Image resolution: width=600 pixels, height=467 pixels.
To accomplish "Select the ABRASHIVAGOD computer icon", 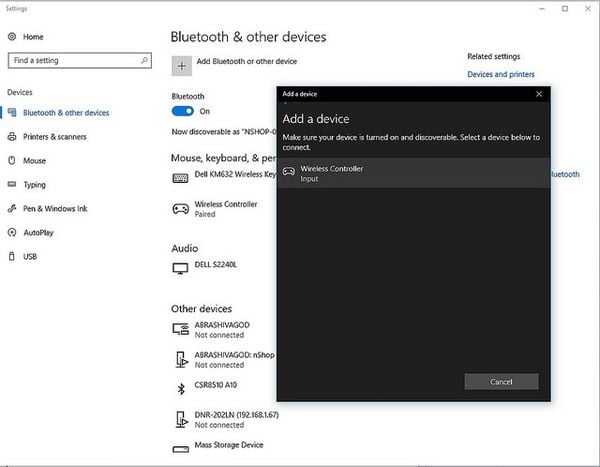I will point(180,329).
